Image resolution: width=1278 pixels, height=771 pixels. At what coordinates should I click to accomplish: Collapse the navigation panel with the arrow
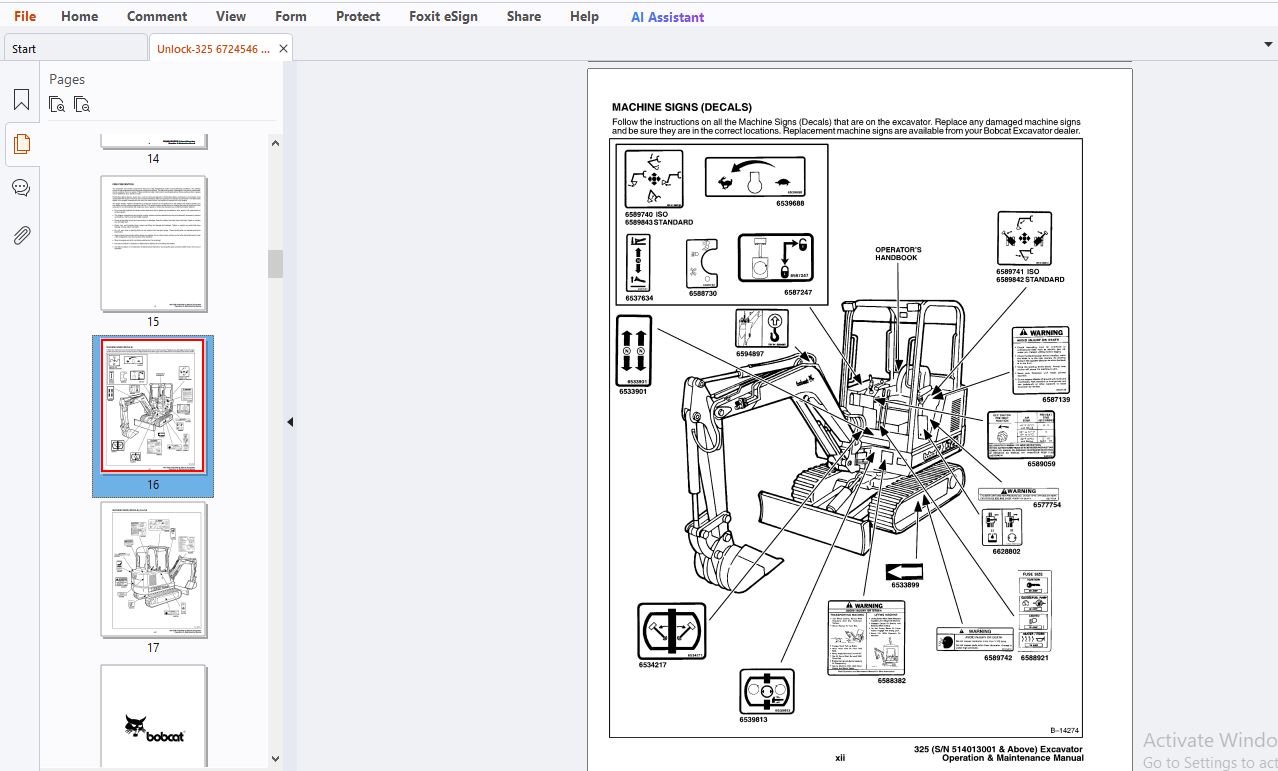point(290,422)
